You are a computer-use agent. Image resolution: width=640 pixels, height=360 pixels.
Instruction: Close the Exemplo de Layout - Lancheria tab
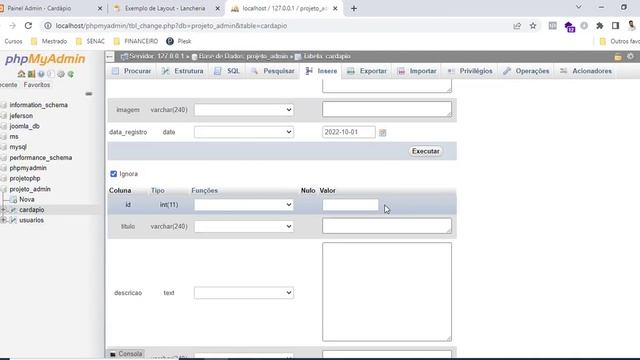(x=218, y=9)
